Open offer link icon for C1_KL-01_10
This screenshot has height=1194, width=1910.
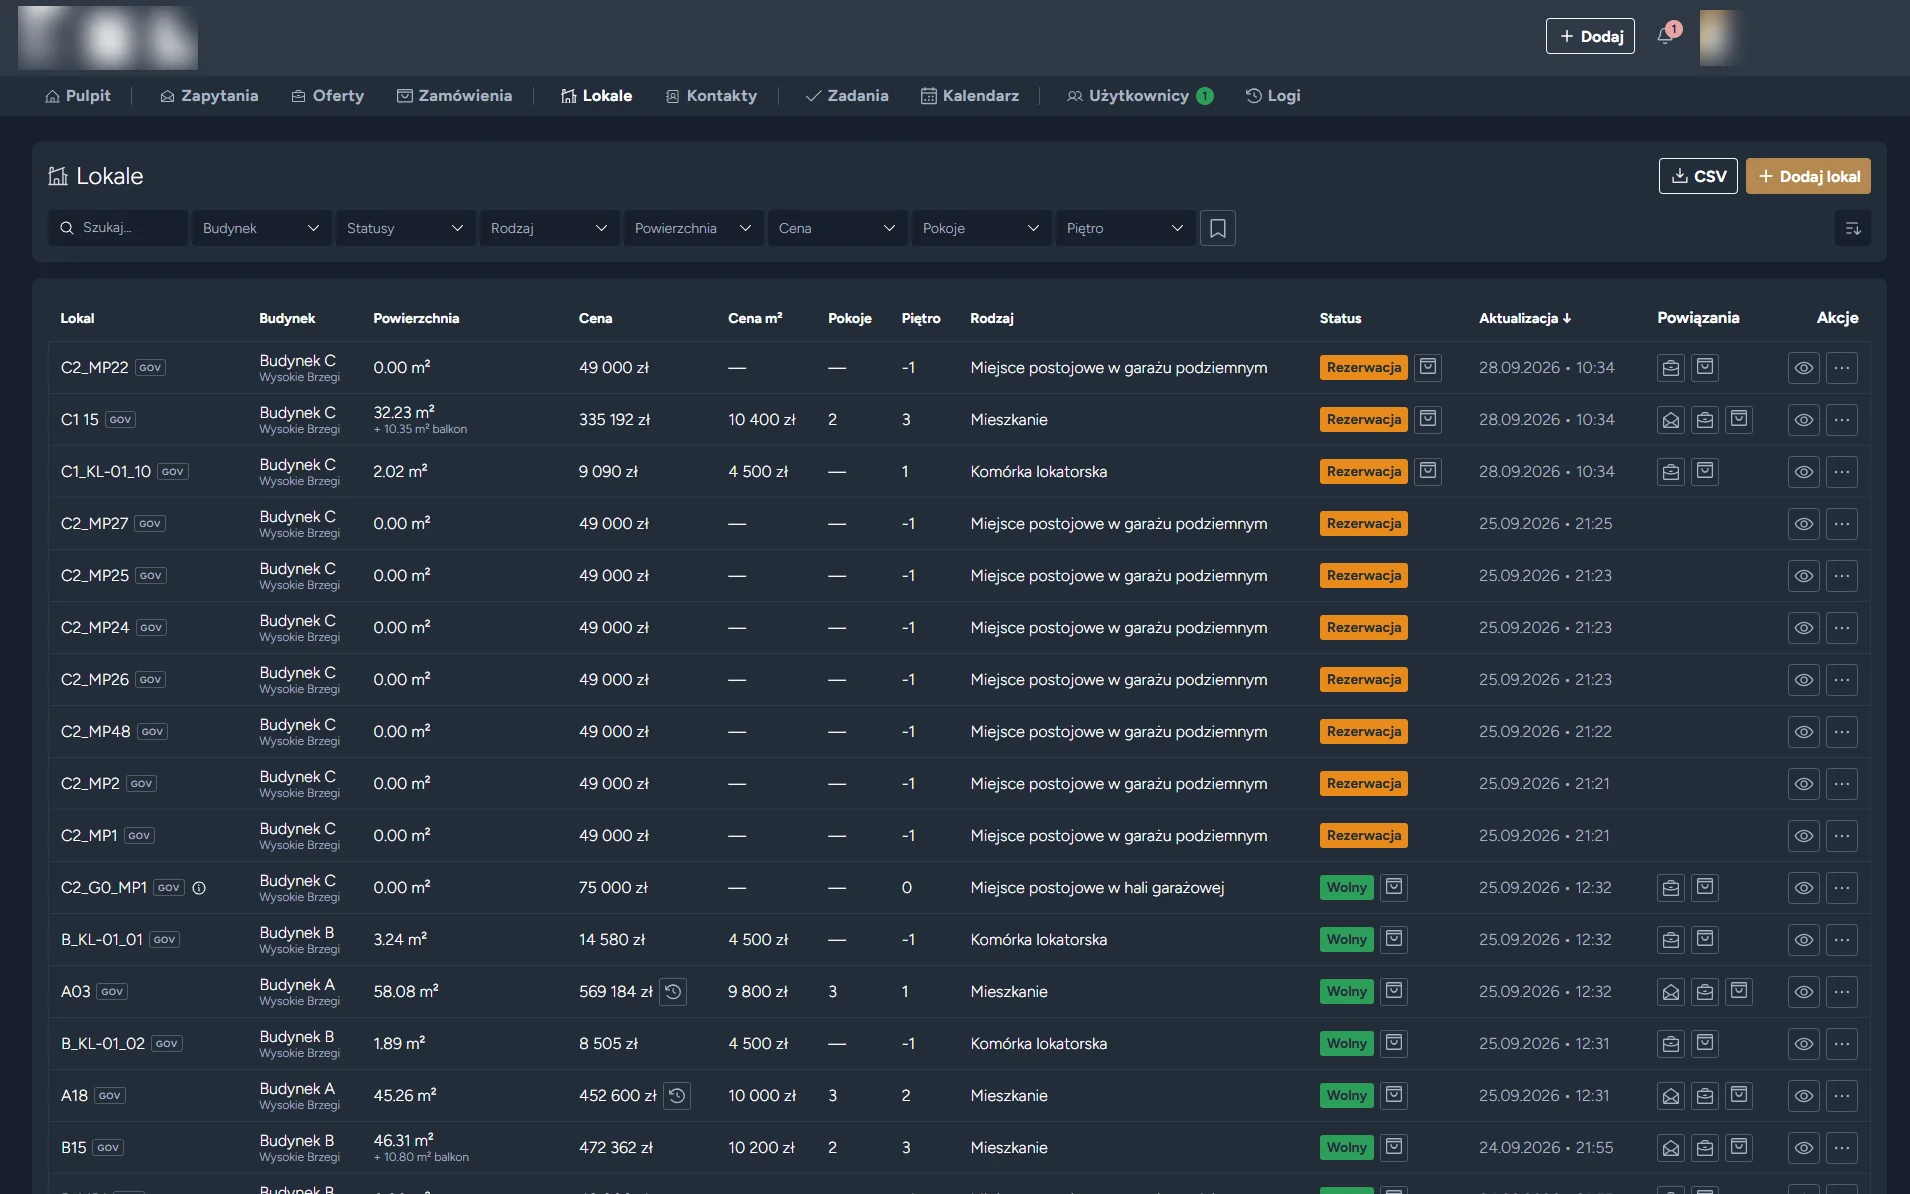(x=1671, y=472)
